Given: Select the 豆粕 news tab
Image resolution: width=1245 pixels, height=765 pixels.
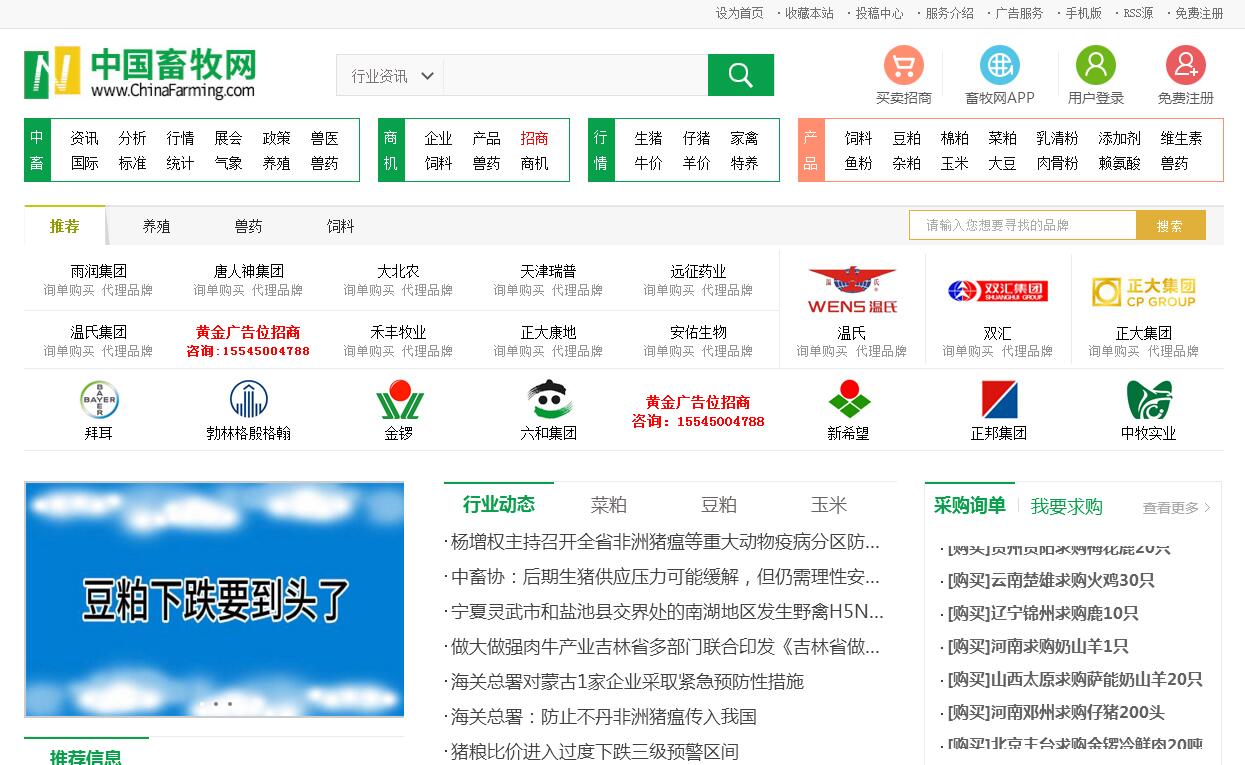Looking at the screenshot, I should (718, 505).
